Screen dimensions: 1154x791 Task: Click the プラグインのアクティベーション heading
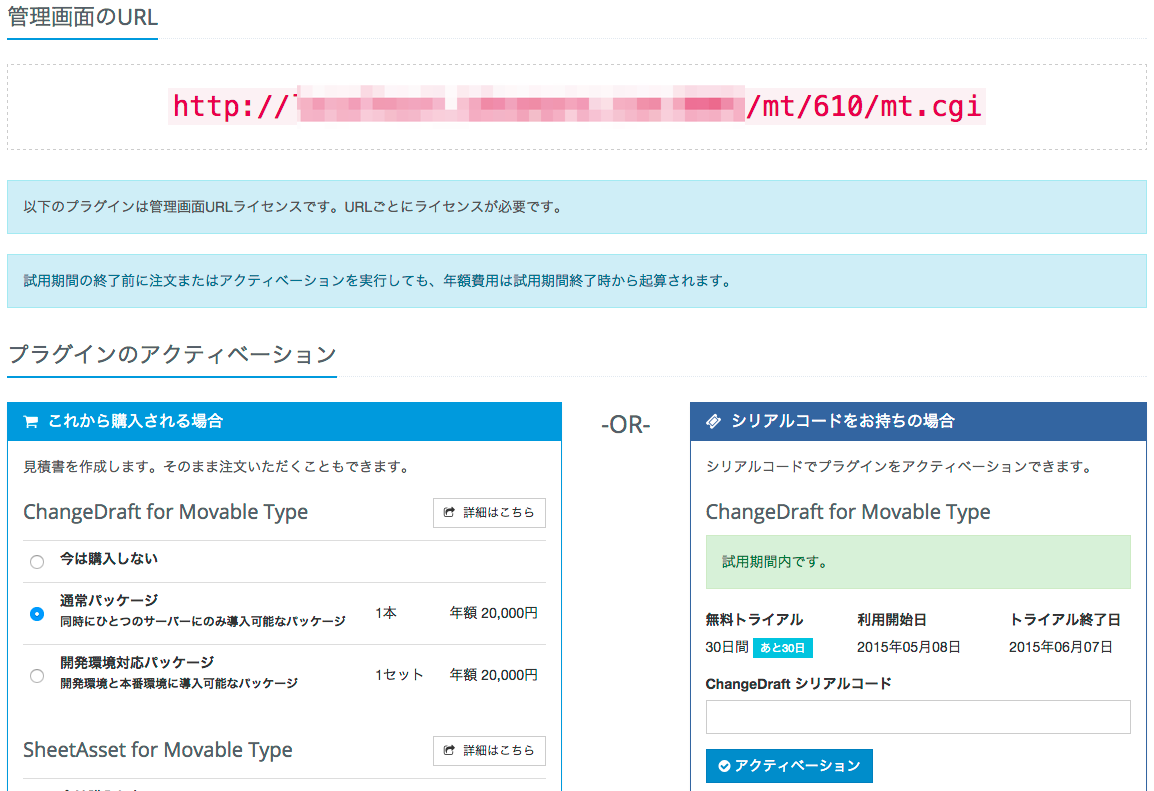click(x=172, y=355)
